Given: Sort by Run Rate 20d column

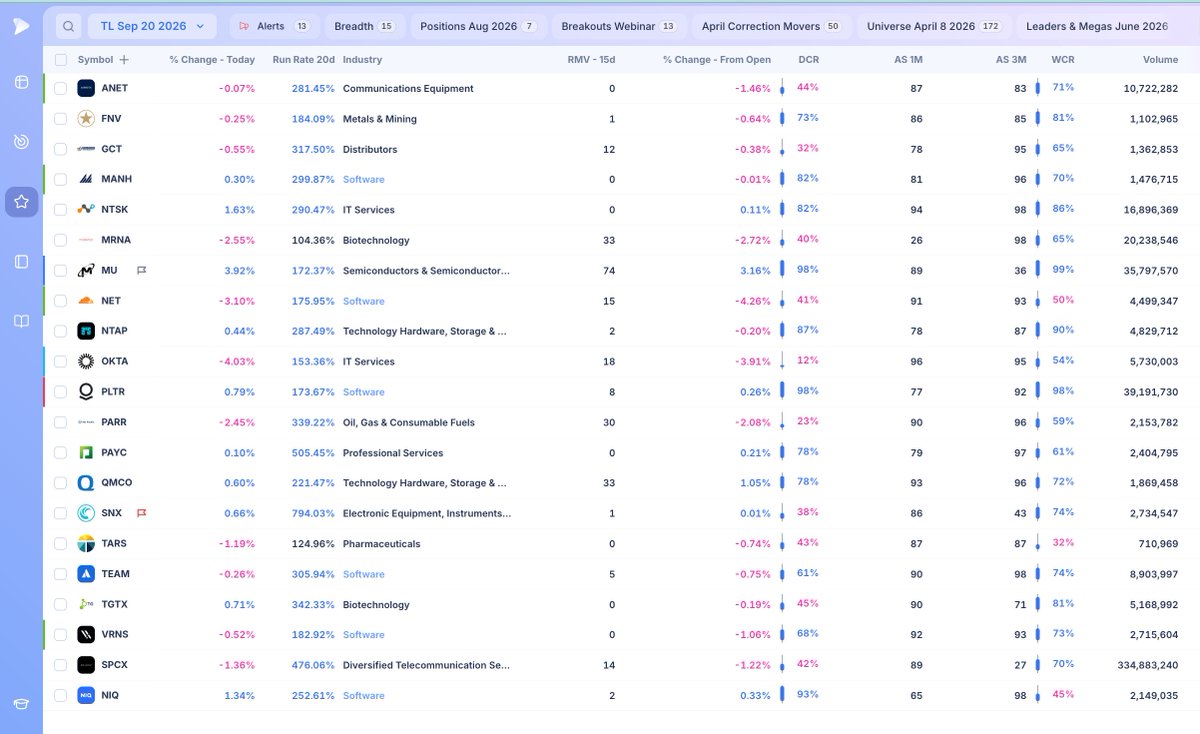Looking at the screenshot, I should coord(304,60).
